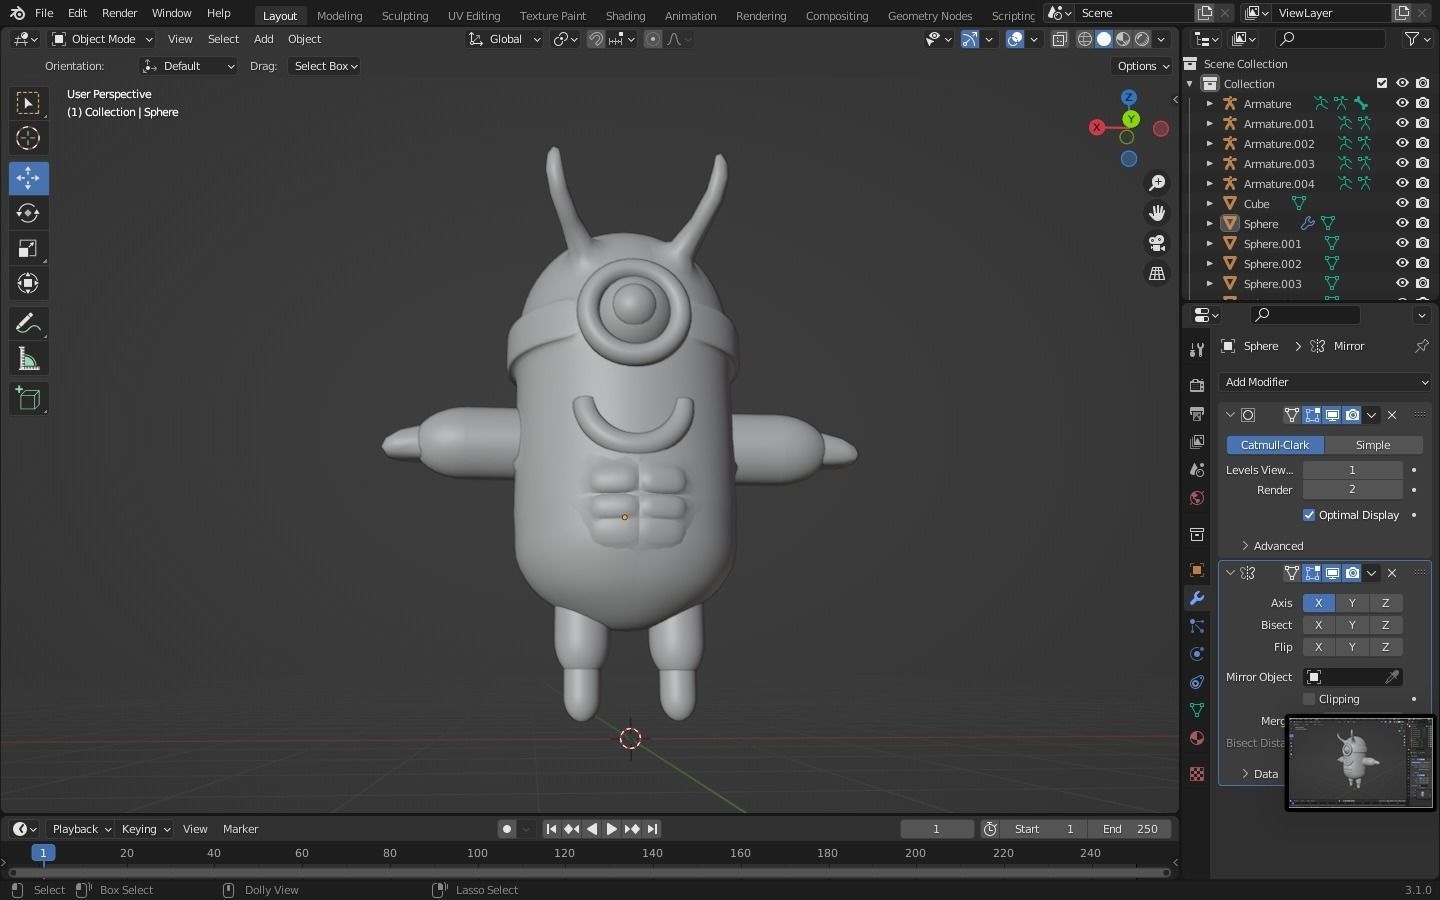Switch to UV Editing workspace tab
The width and height of the screenshot is (1440, 900).
coord(474,15)
